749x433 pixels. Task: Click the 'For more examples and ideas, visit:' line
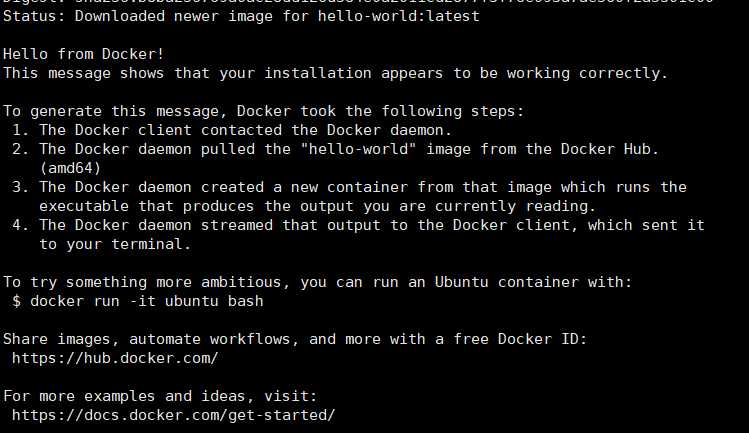[x=160, y=396]
